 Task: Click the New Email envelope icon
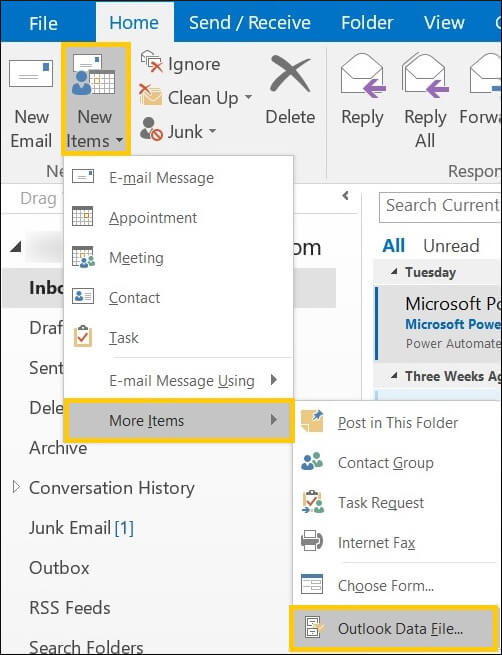31,73
